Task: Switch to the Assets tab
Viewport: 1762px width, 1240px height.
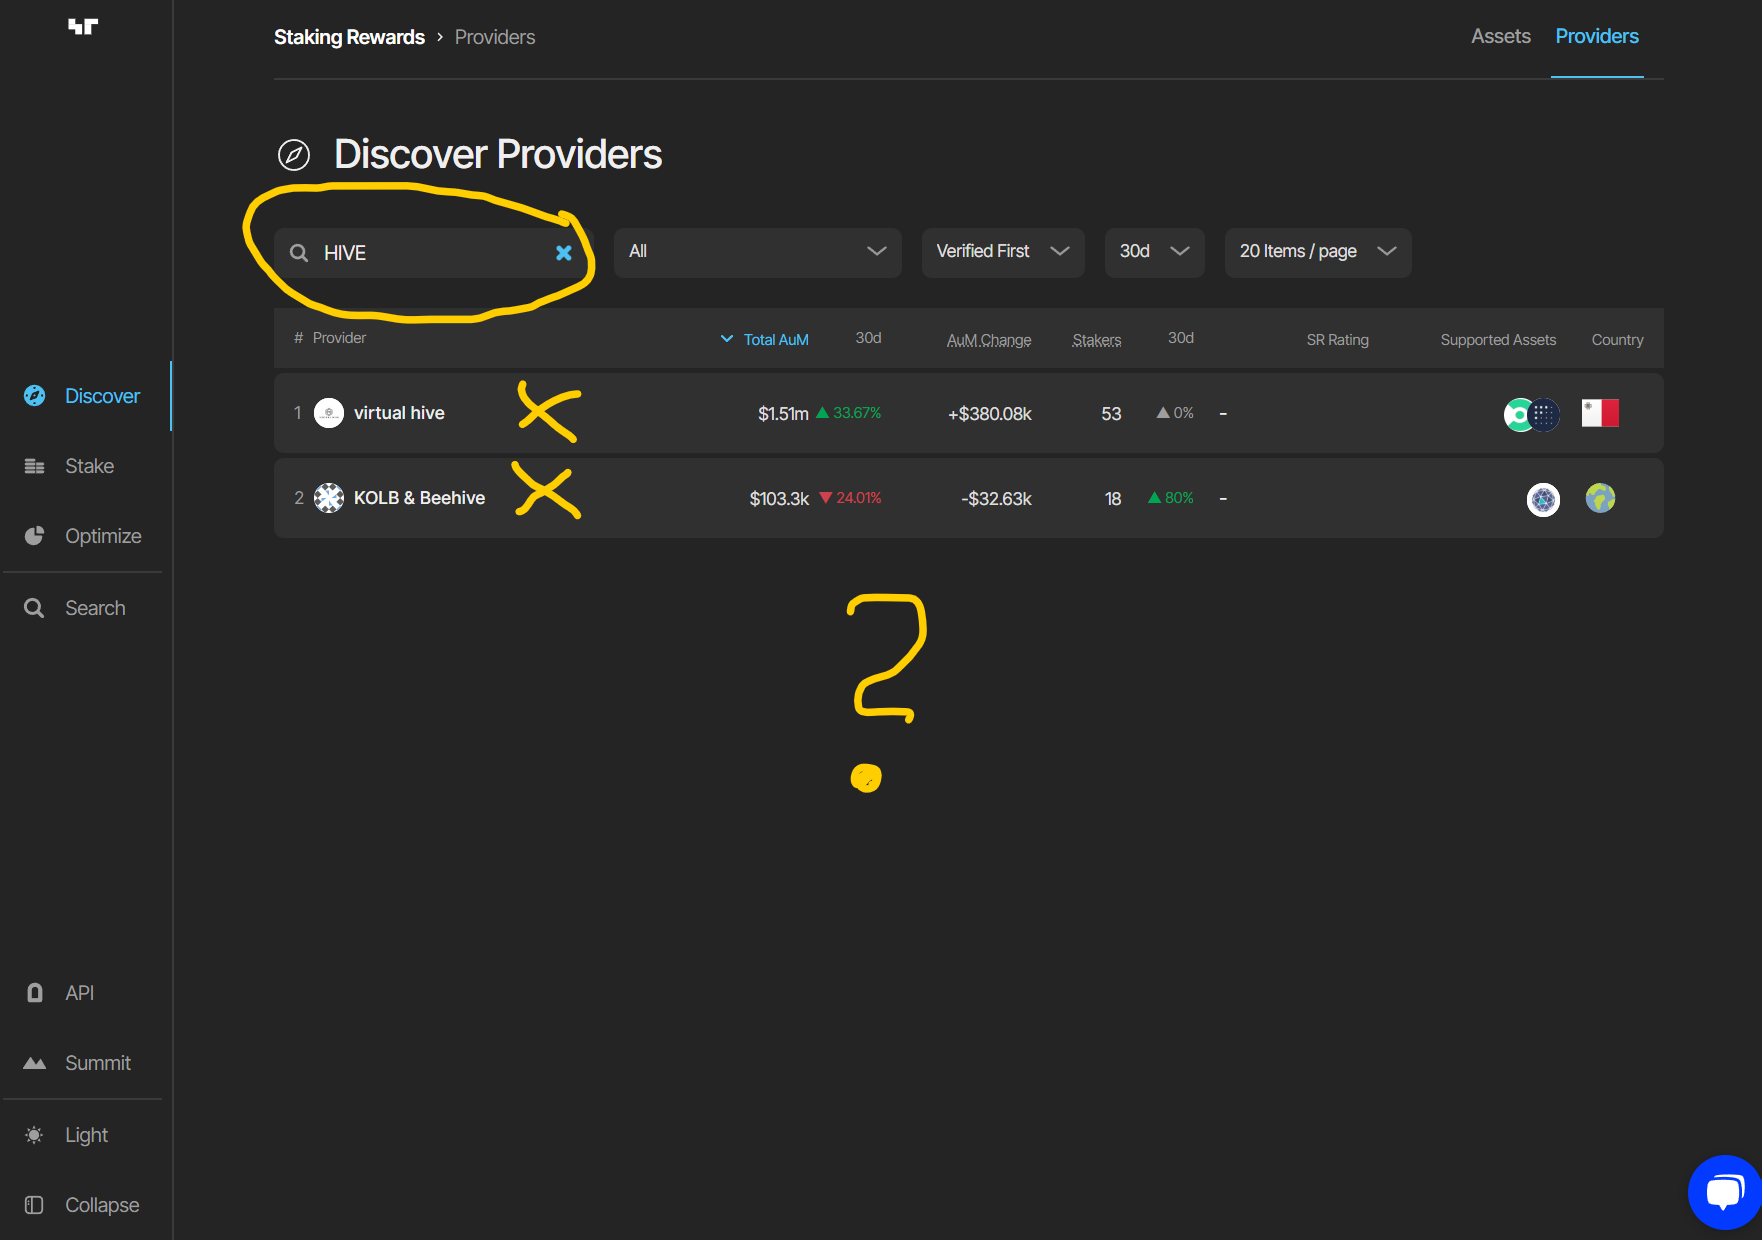Action: click(x=1501, y=36)
